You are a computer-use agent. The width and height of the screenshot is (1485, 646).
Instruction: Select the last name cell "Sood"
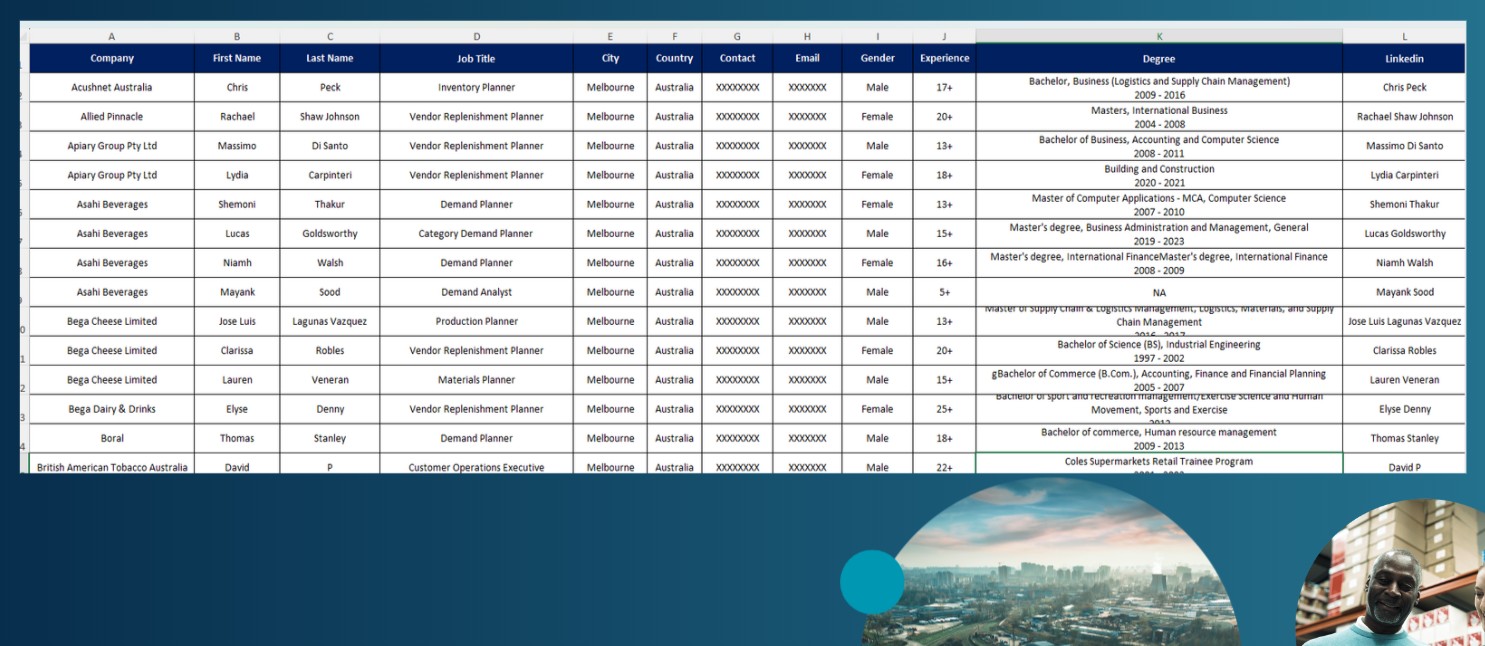coord(330,292)
